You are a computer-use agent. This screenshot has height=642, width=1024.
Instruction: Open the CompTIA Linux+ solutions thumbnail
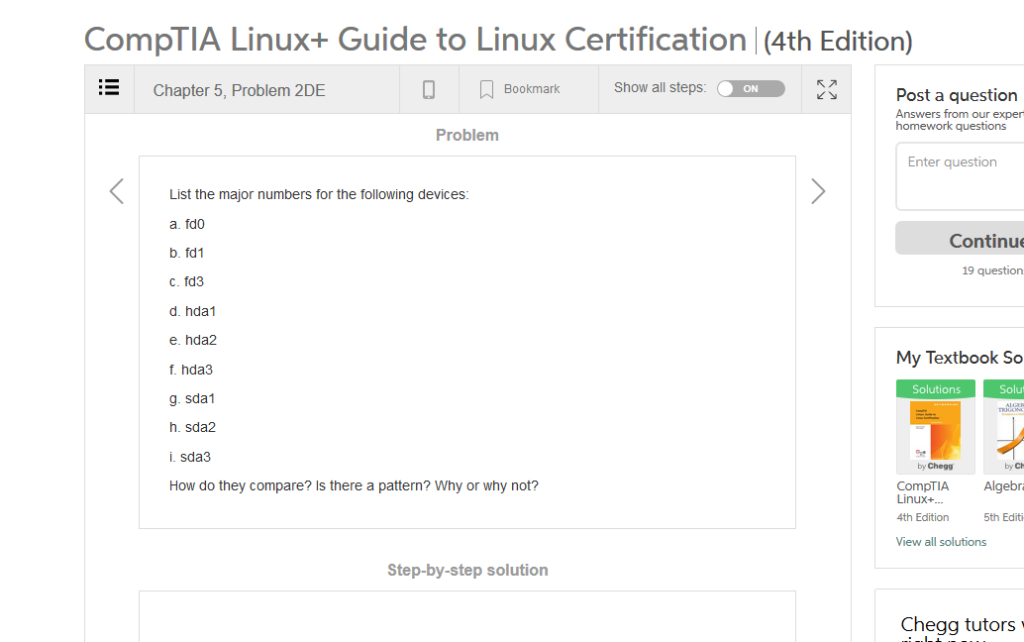pos(935,426)
